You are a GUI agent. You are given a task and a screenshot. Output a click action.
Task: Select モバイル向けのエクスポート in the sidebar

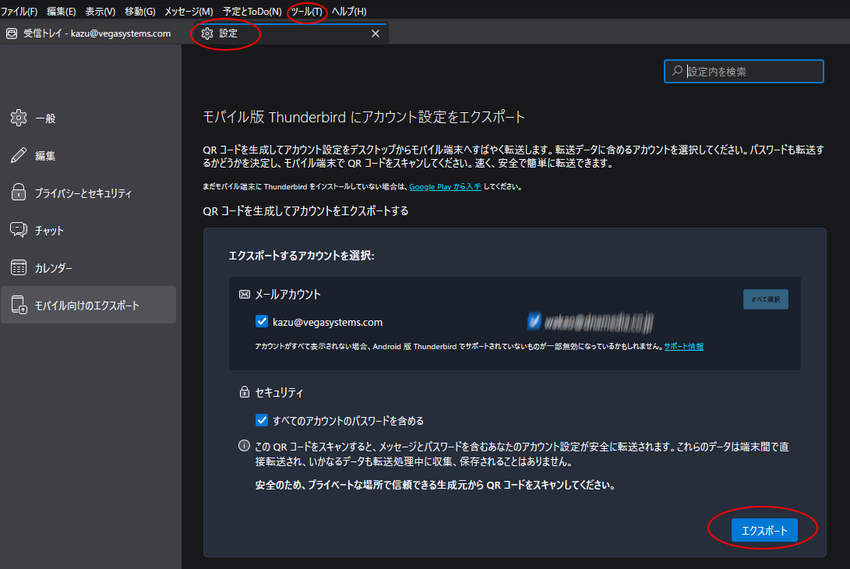pos(88,305)
